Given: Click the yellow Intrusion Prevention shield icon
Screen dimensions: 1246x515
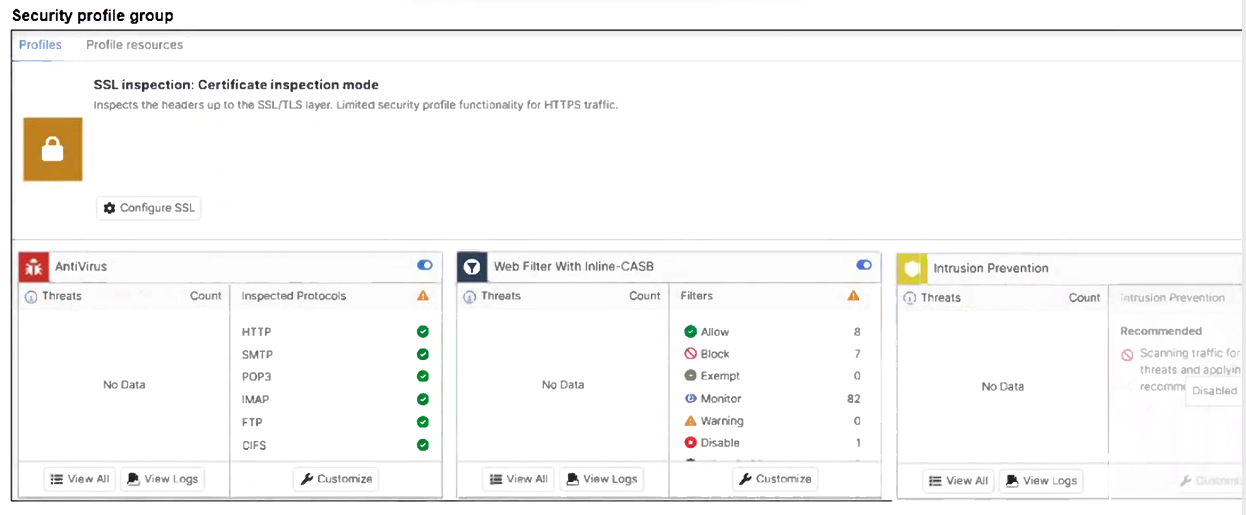Looking at the screenshot, I should pyautogui.click(x=912, y=267).
